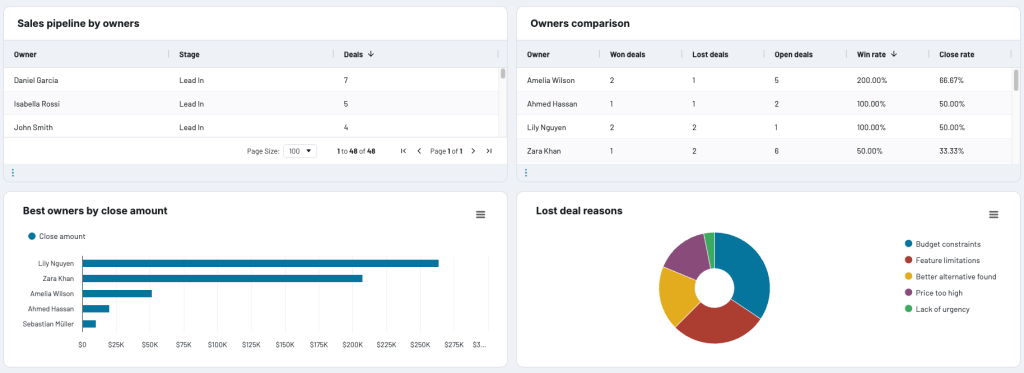Click the "1 to 48 of 48" row count
This screenshot has height=373, width=1024.
(356, 151)
